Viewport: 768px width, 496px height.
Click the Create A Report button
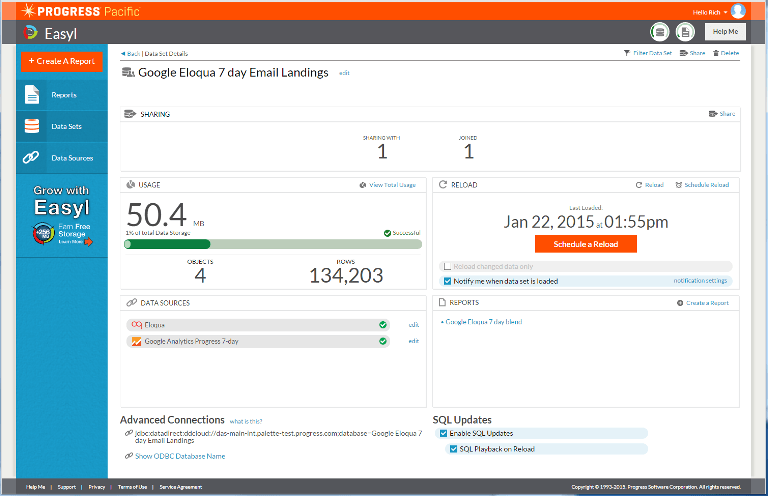click(x=61, y=61)
